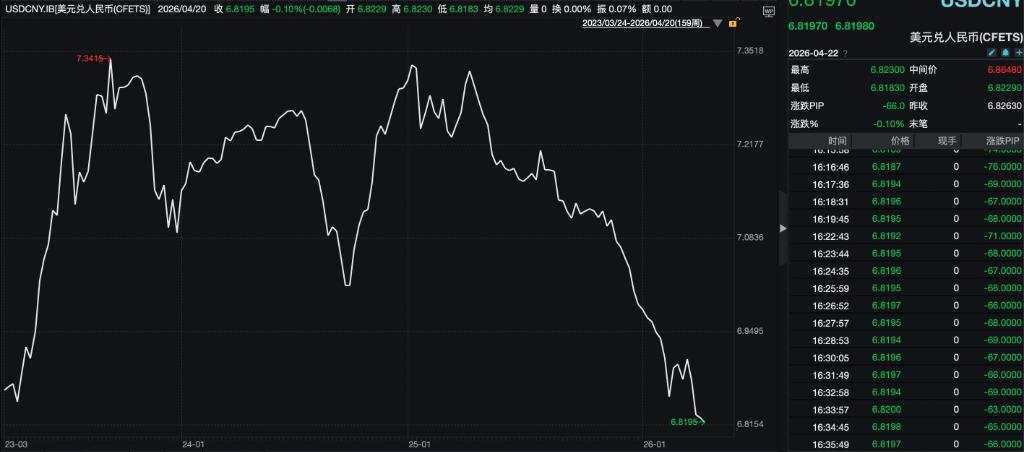Select the 时间 column header
This screenshot has height=452, width=1024.
coord(837,141)
